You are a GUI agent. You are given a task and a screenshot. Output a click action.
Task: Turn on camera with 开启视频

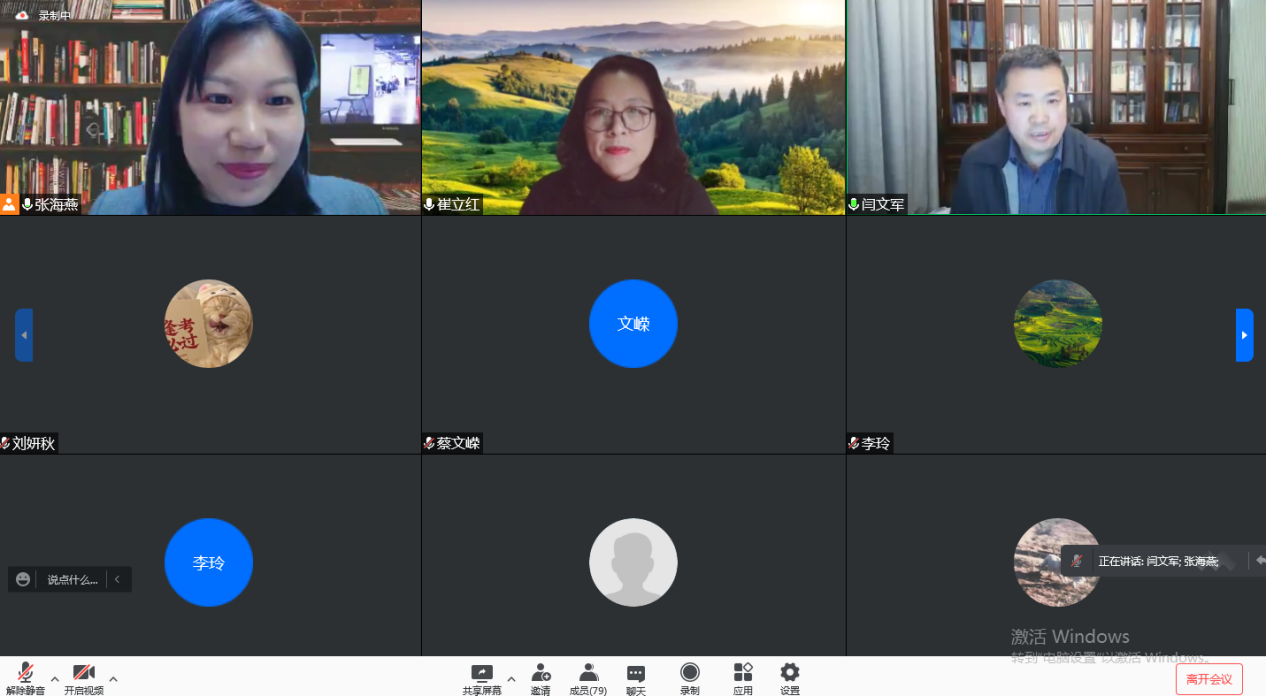(x=83, y=677)
